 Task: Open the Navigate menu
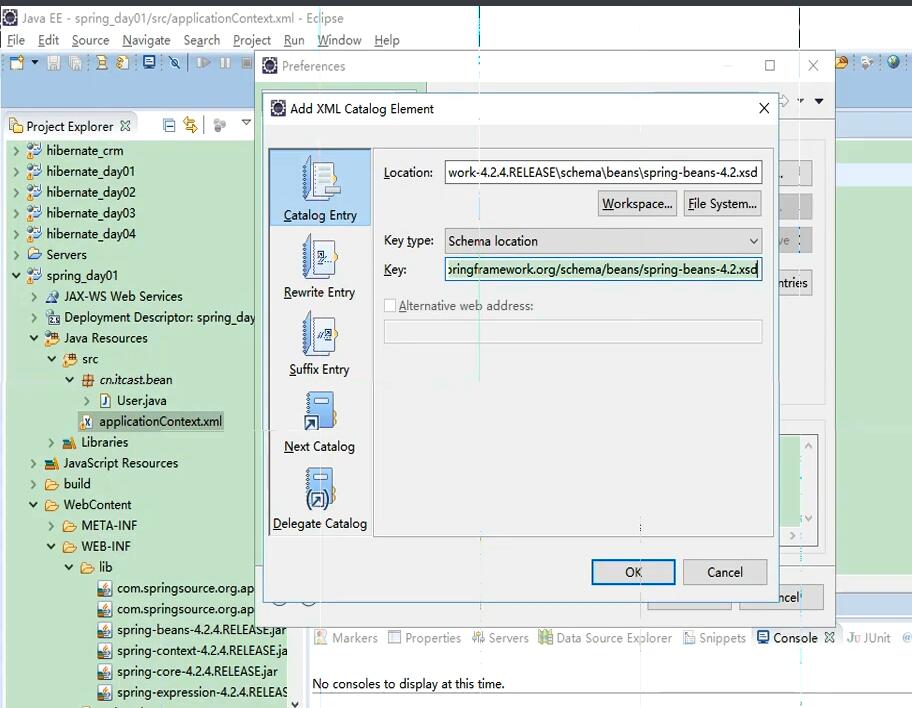click(146, 40)
